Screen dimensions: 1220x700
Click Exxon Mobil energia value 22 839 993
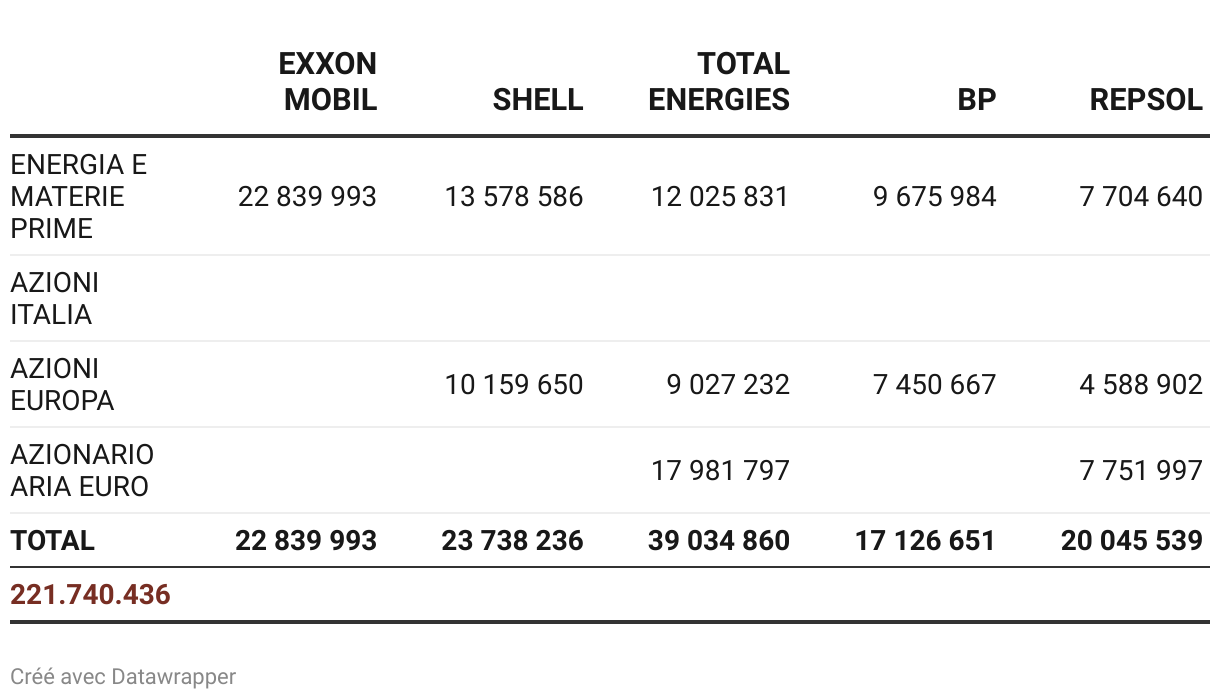click(307, 196)
